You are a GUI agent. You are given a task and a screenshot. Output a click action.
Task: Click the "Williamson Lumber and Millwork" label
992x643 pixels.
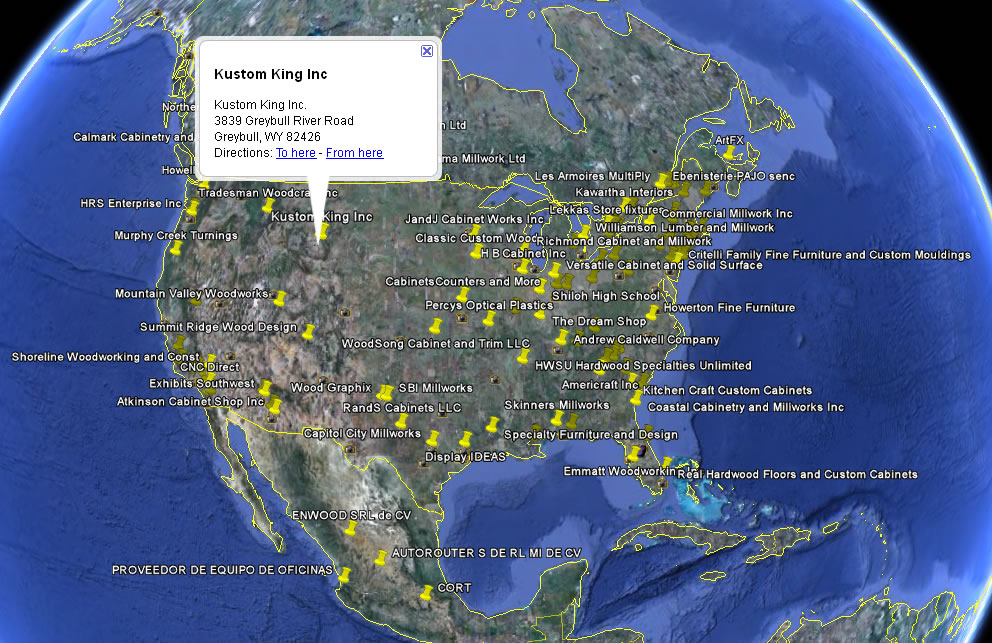pyautogui.click(x=685, y=228)
